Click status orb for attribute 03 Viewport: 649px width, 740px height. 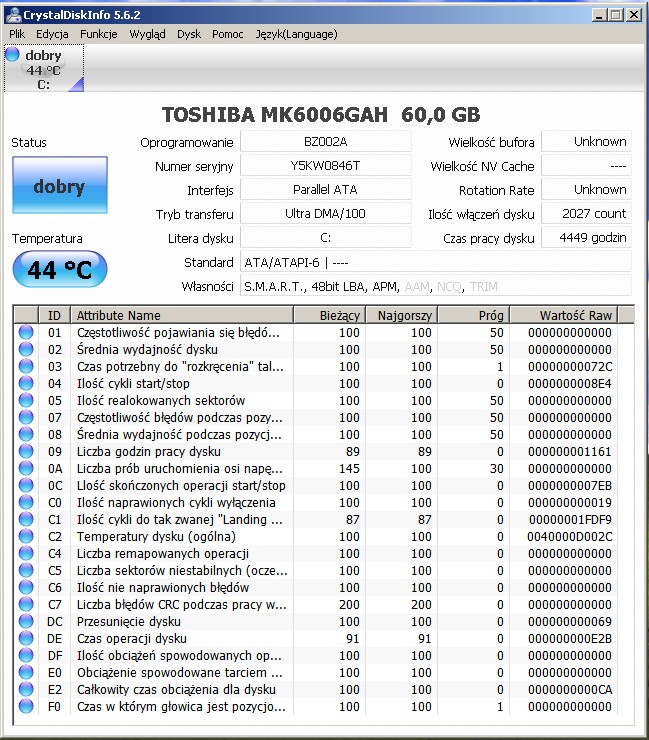pyautogui.click(x=26, y=366)
